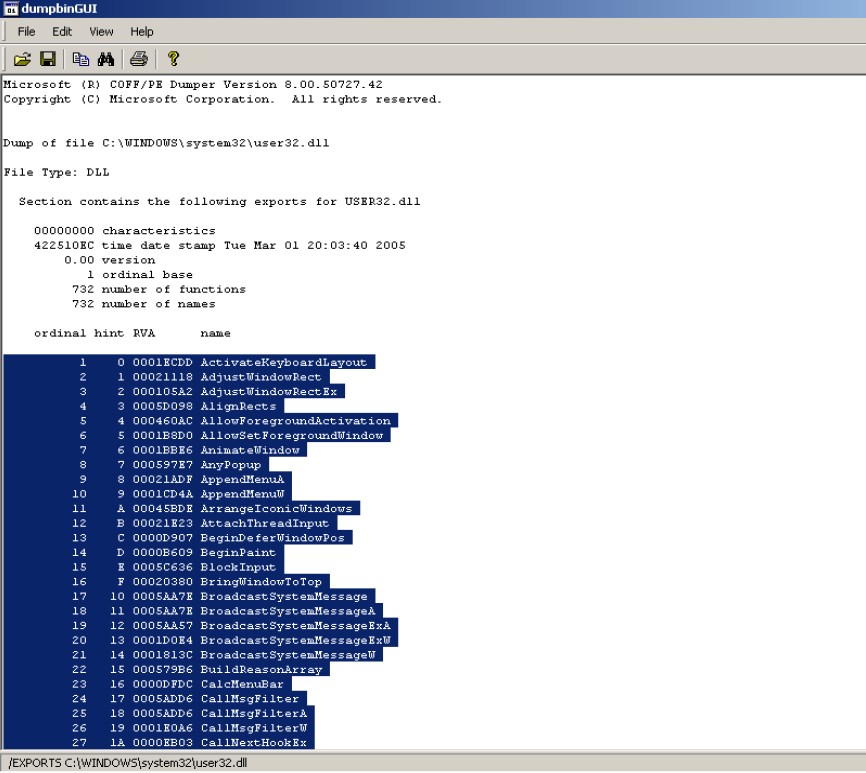Viewport: 866px width, 773px height.
Task: Open the View menu
Action: point(101,31)
